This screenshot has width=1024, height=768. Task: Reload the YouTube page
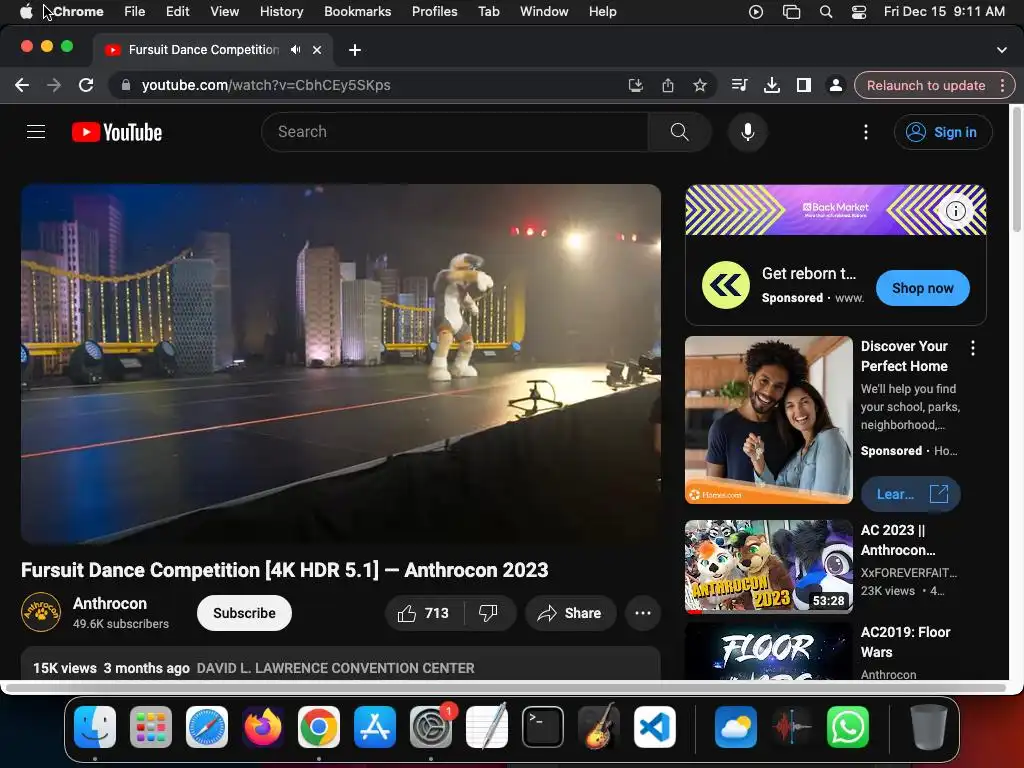pos(86,85)
